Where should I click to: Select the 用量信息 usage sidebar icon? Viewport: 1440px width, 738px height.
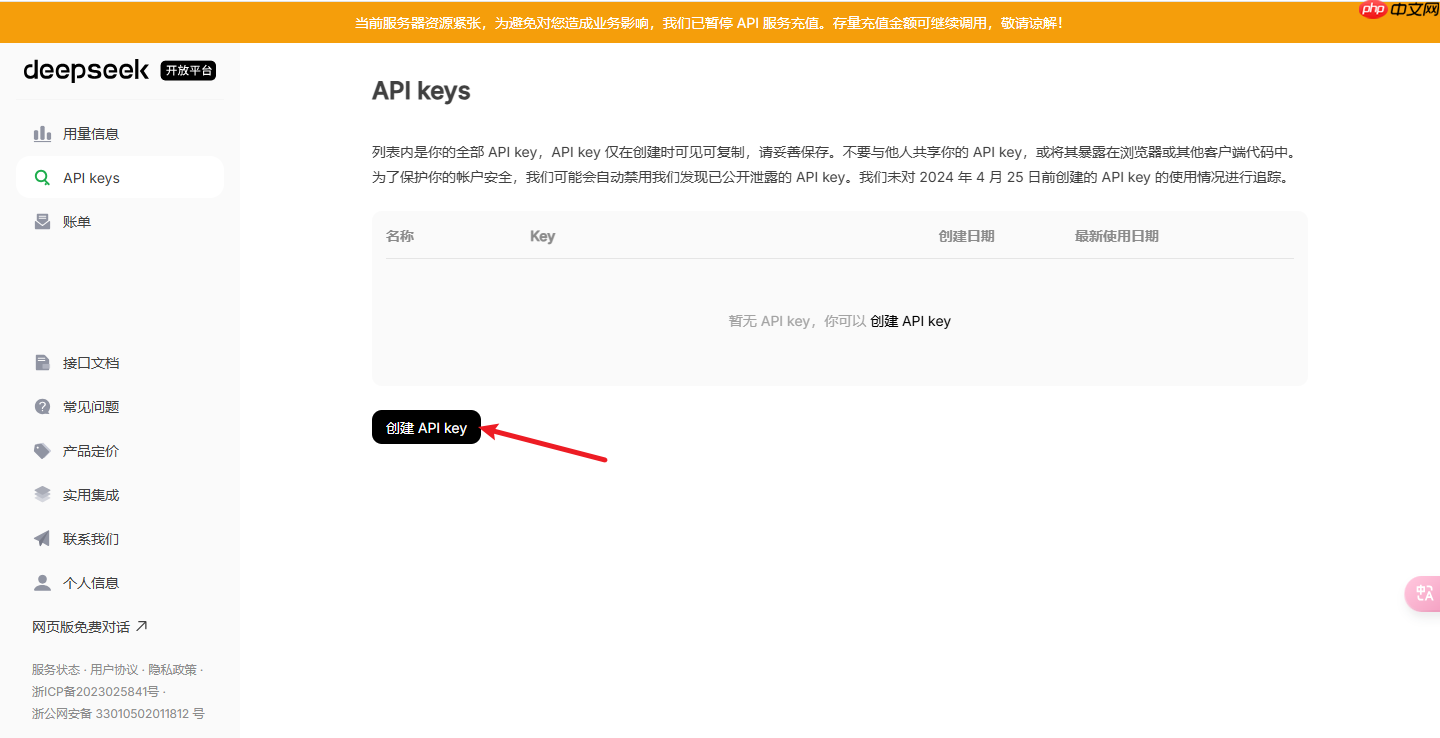43,133
